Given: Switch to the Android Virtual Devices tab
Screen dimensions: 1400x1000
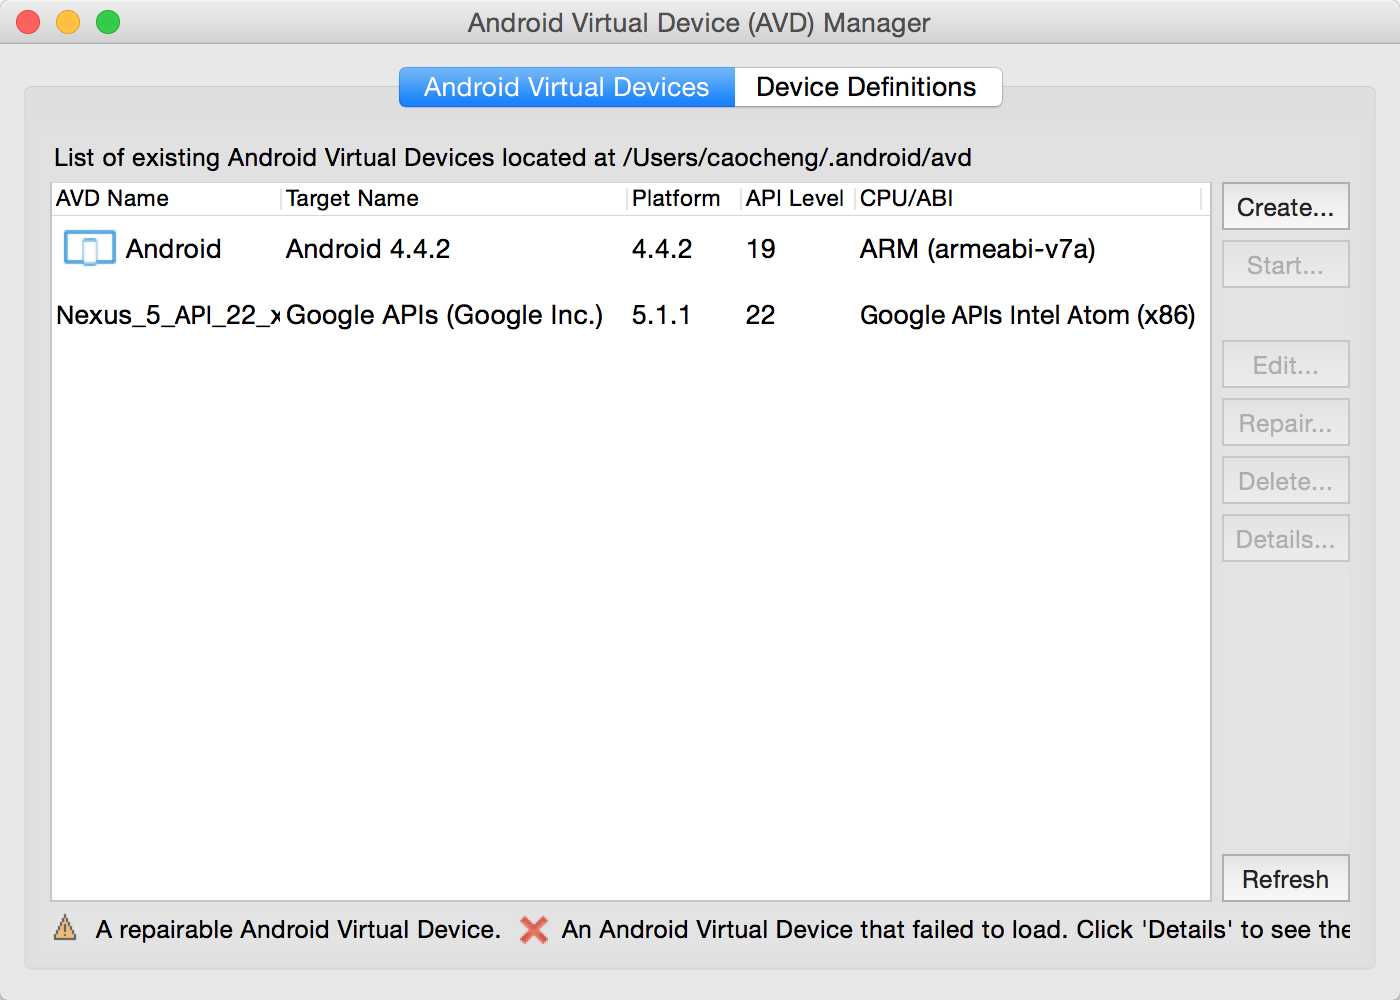Looking at the screenshot, I should tap(567, 87).
